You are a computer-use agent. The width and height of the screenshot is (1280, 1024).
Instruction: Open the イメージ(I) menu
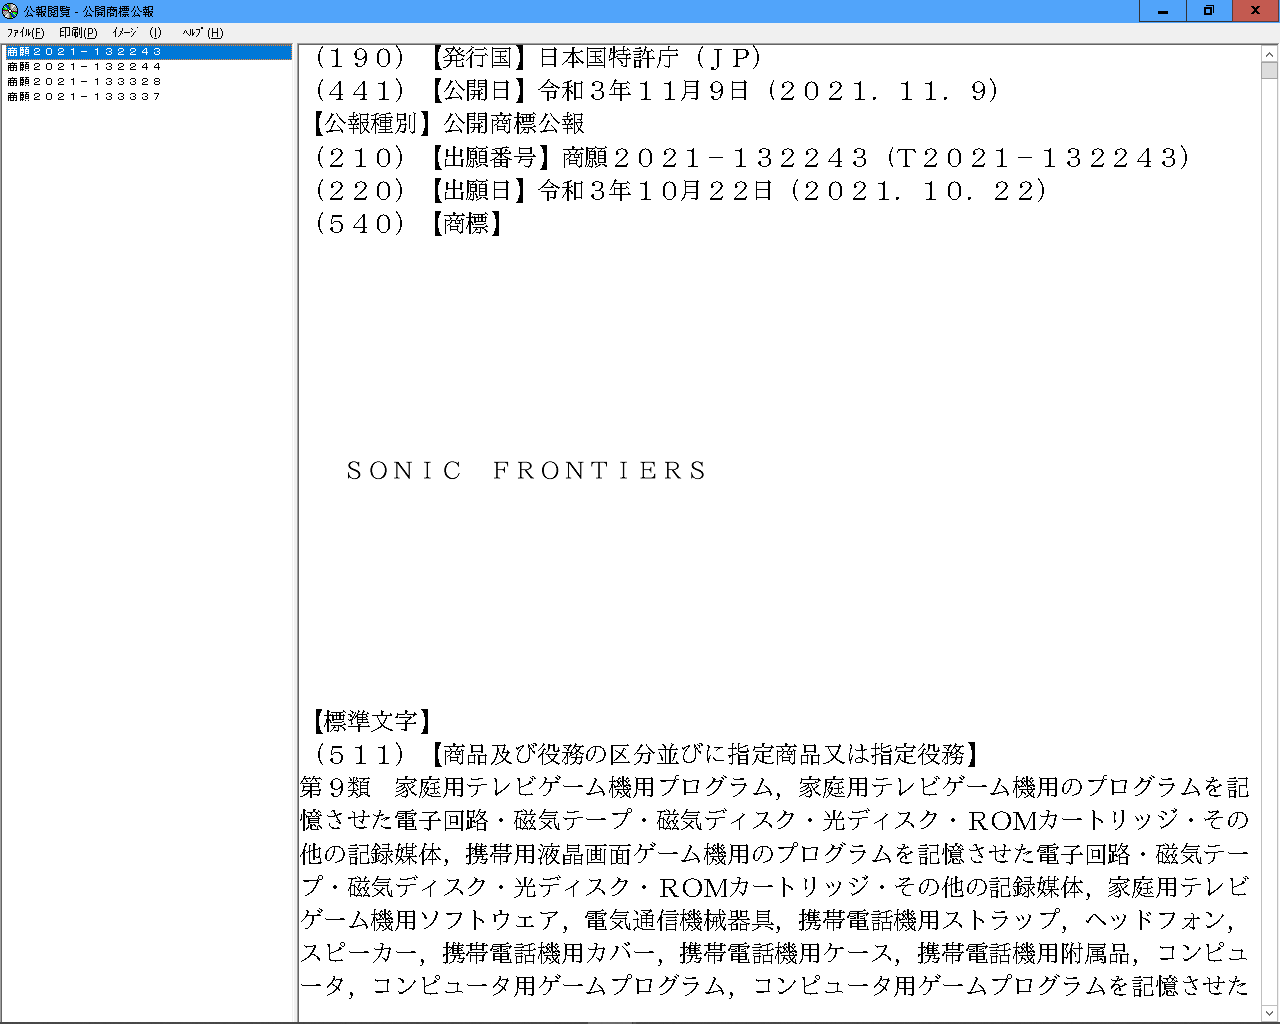136,33
